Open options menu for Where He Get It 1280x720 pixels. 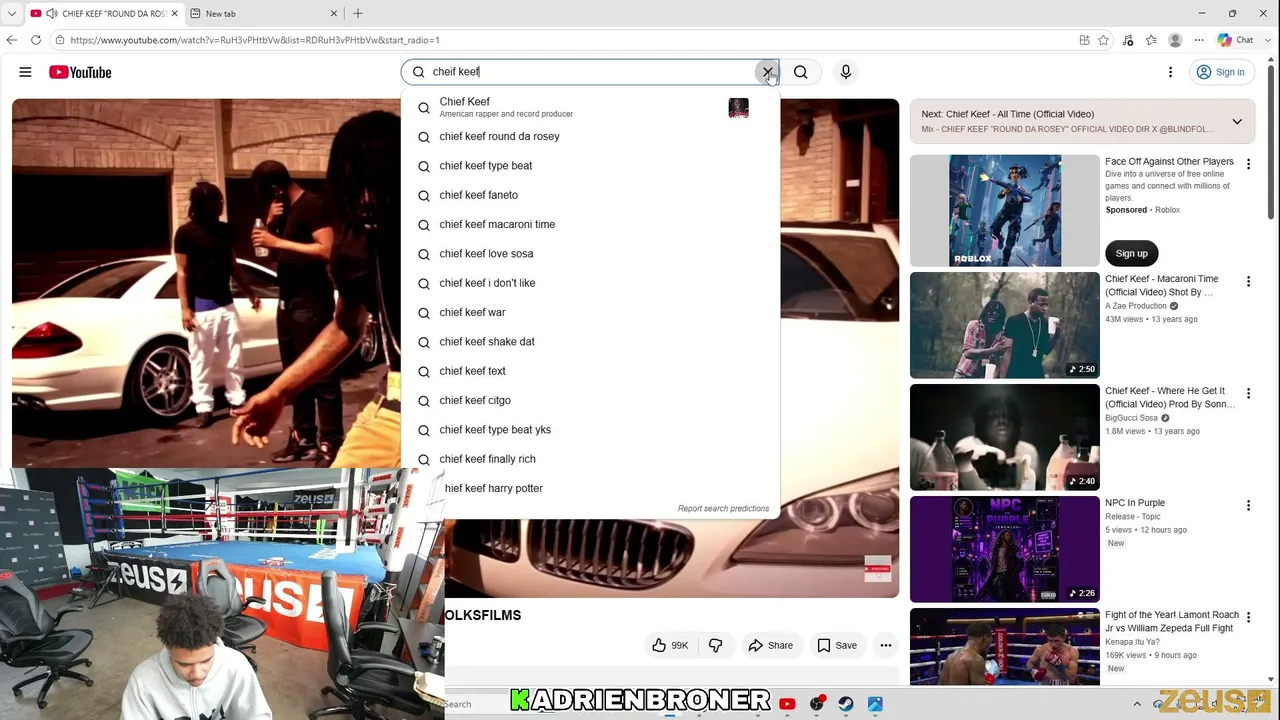pos(1248,394)
